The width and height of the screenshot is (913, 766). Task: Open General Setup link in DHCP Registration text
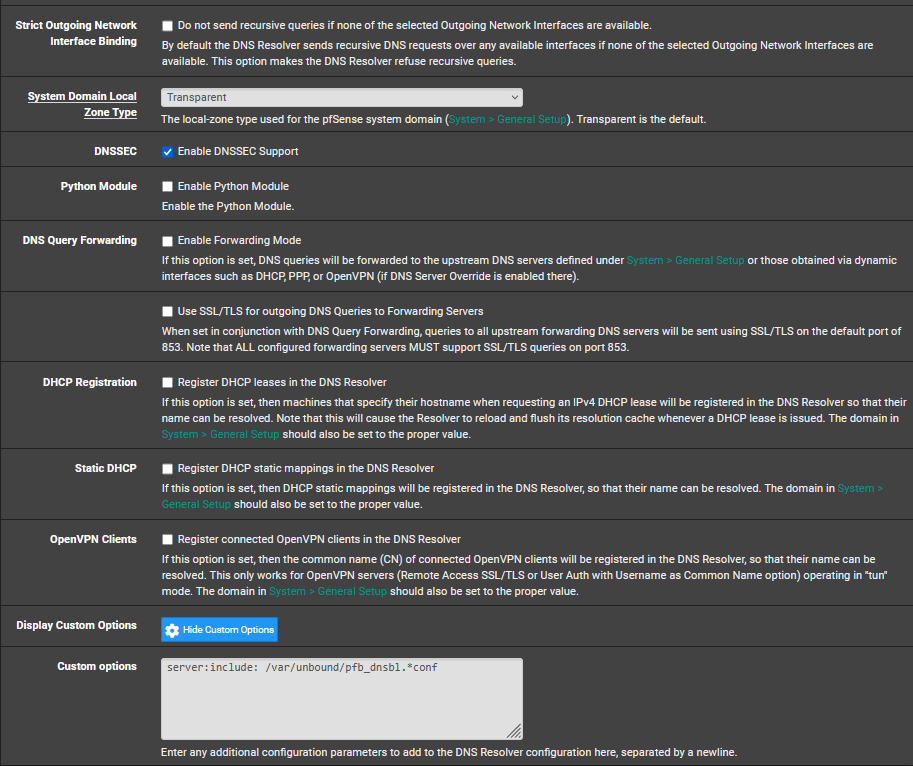pos(218,435)
